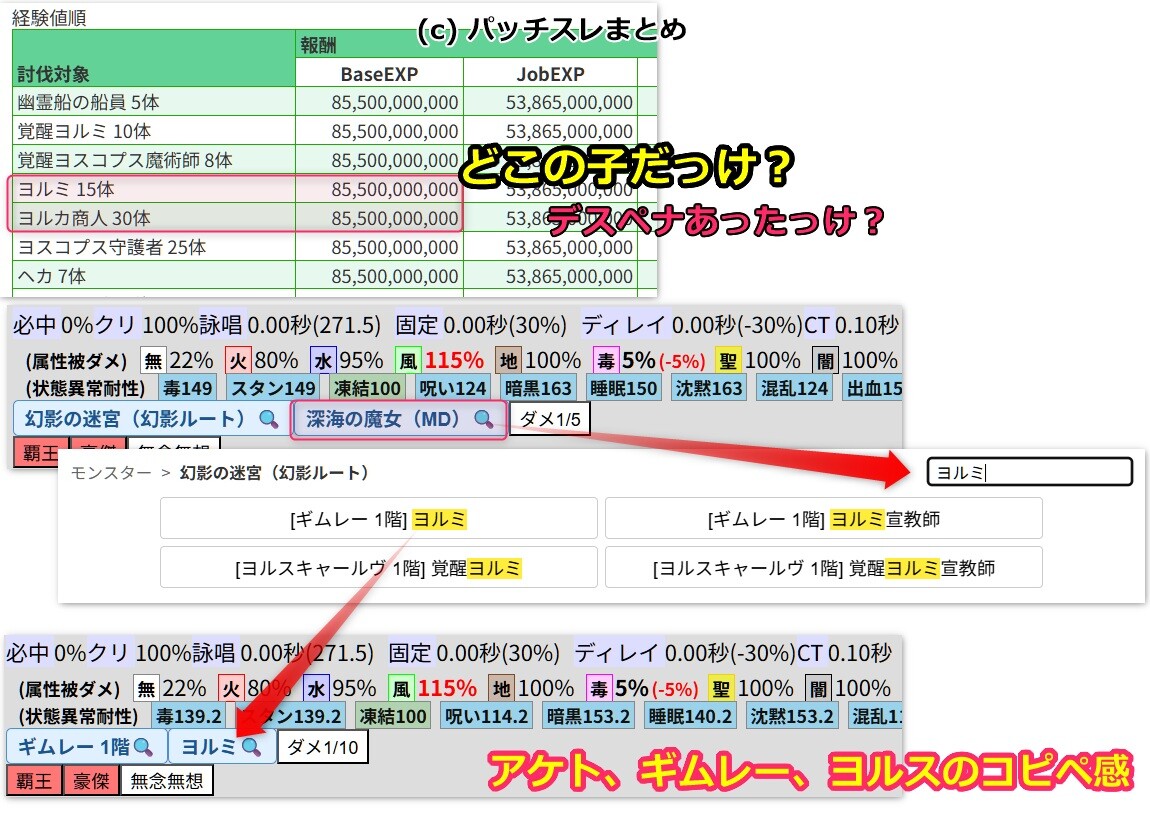1150x814 pixels.
Task: Click the 毒 element badge in upper panel
Action: (604, 361)
